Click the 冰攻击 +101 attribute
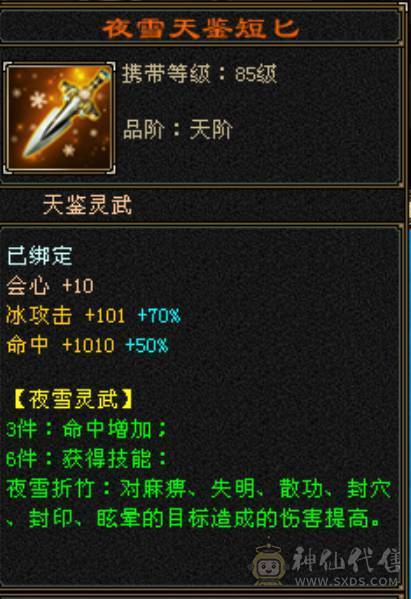This screenshot has width=411, height=599. click(66, 316)
